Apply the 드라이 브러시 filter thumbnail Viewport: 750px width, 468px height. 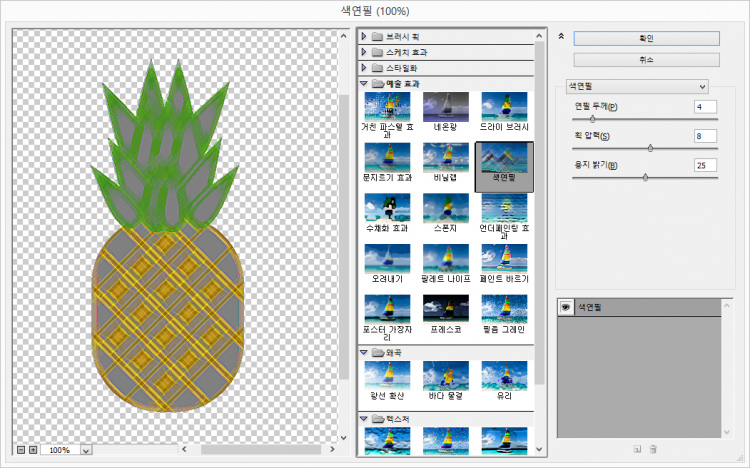pyautogui.click(x=504, y=106)
